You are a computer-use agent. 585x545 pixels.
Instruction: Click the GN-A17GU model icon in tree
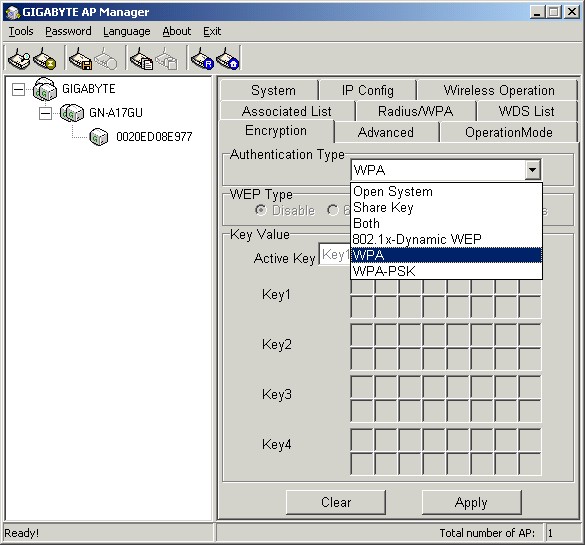72,113
